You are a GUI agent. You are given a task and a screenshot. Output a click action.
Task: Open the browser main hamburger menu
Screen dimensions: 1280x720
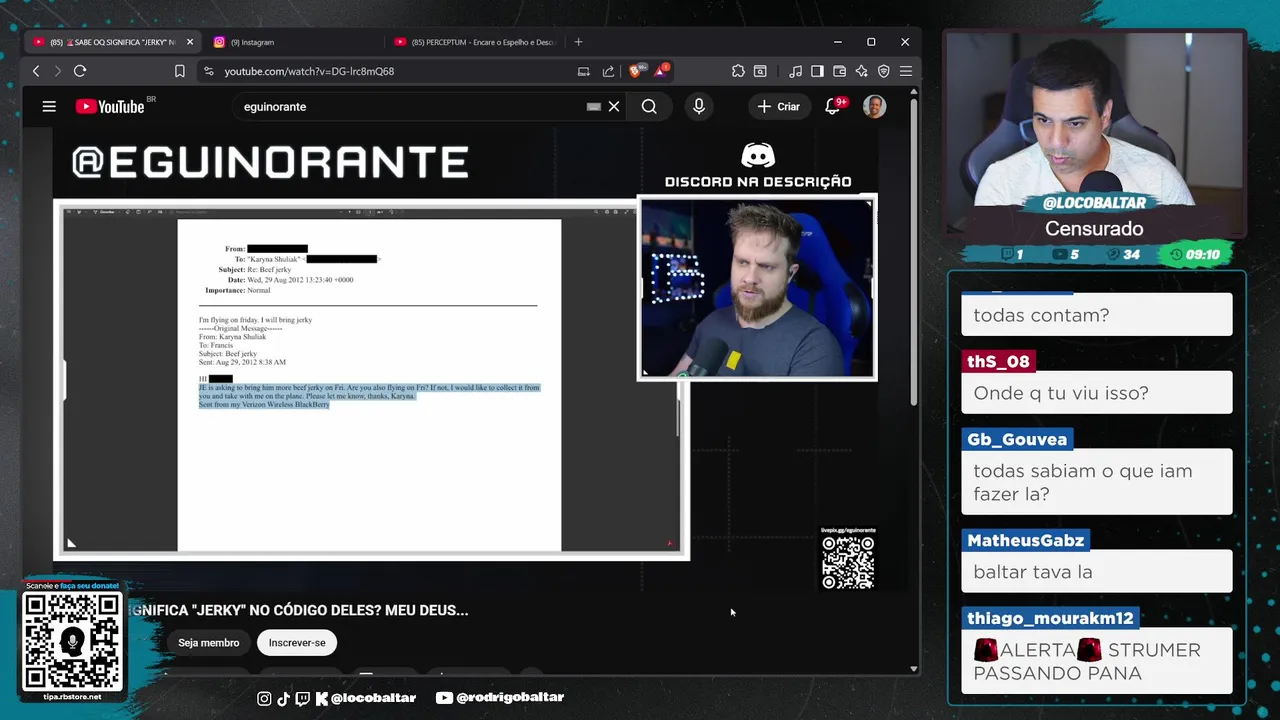coord(905,71)
